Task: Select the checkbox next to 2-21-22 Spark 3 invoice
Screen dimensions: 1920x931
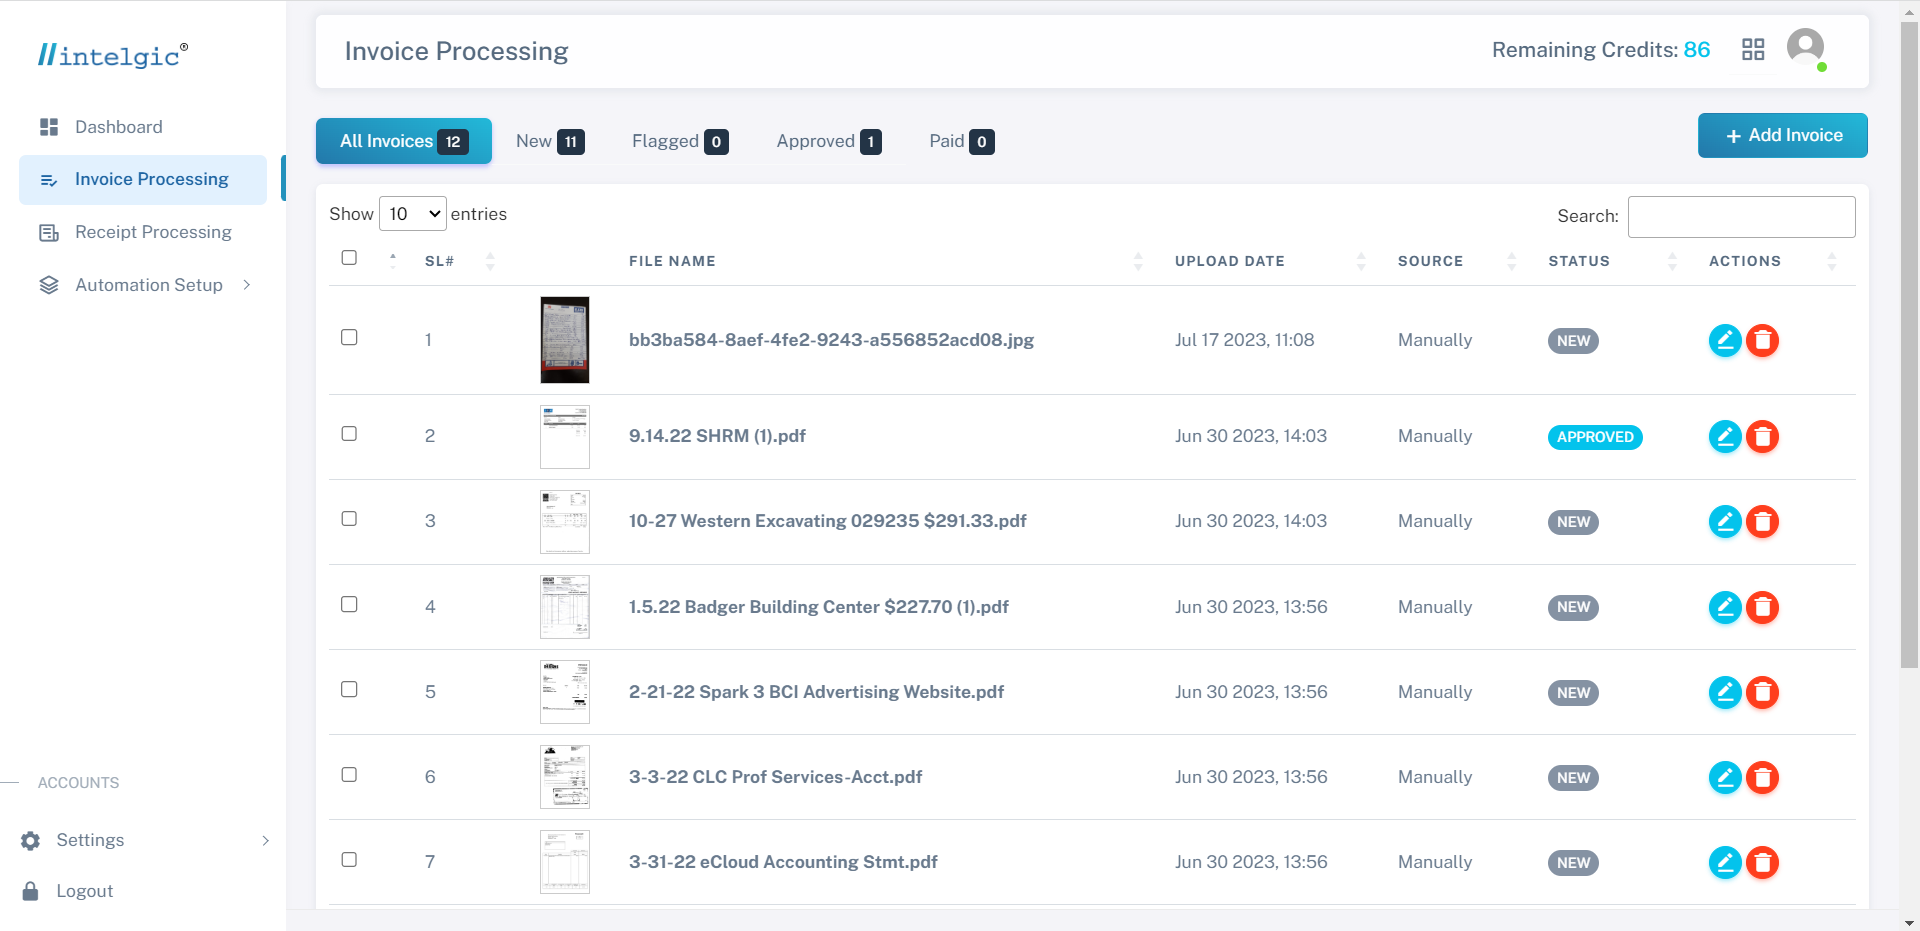Action: click(x=349, y=689)
